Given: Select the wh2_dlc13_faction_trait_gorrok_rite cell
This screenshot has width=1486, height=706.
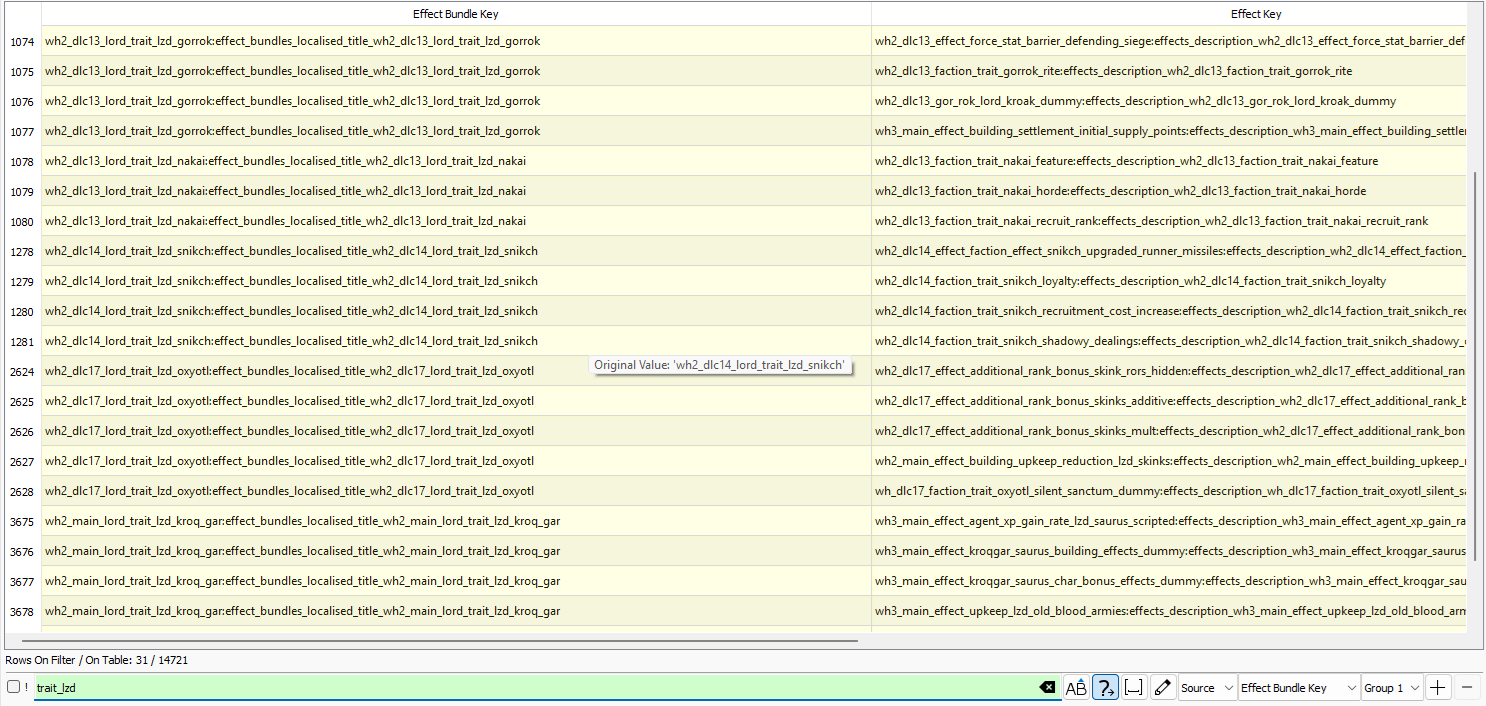Looking at the screenshot, I should point(1168,71).
